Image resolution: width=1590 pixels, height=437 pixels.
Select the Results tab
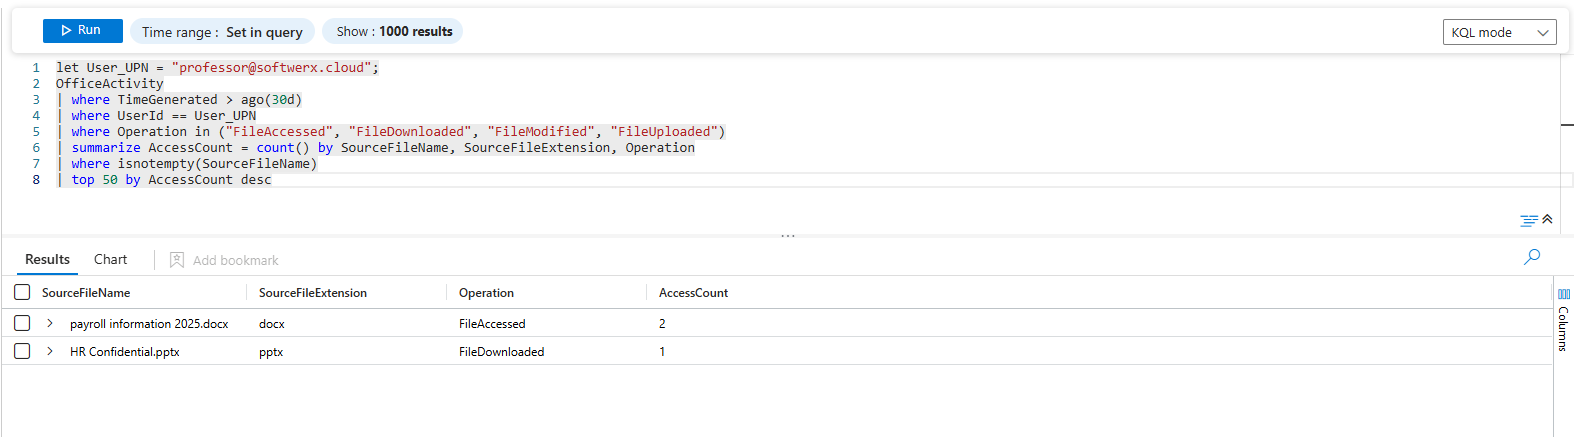(47, 259)
